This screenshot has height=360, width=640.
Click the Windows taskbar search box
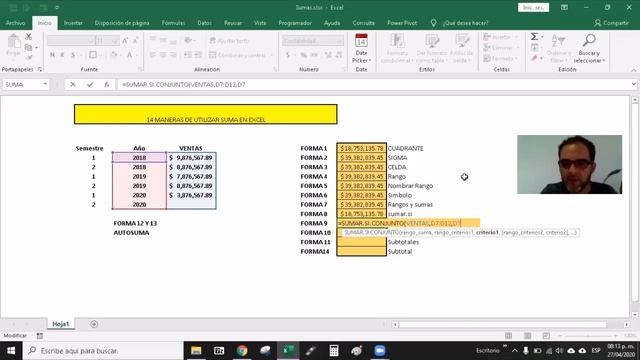click(104, 351)
